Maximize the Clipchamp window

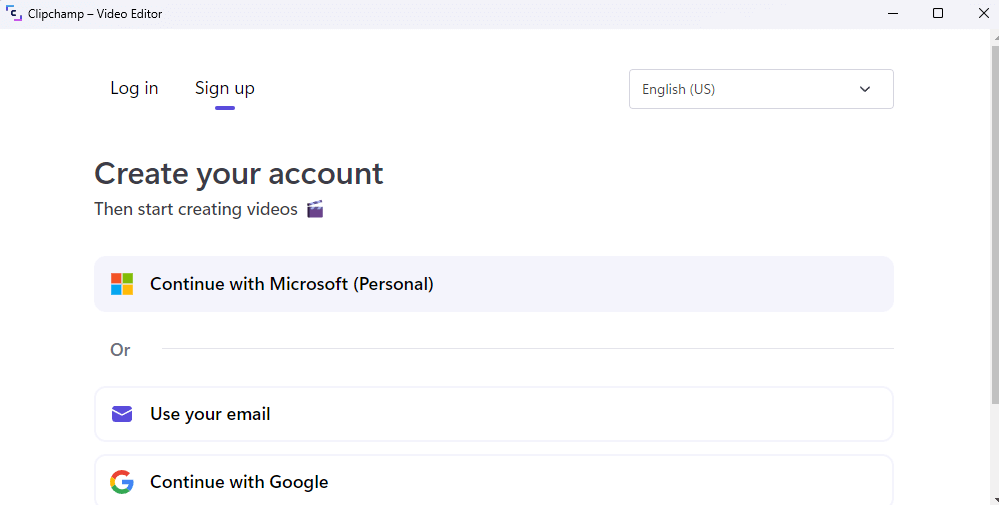938,13
